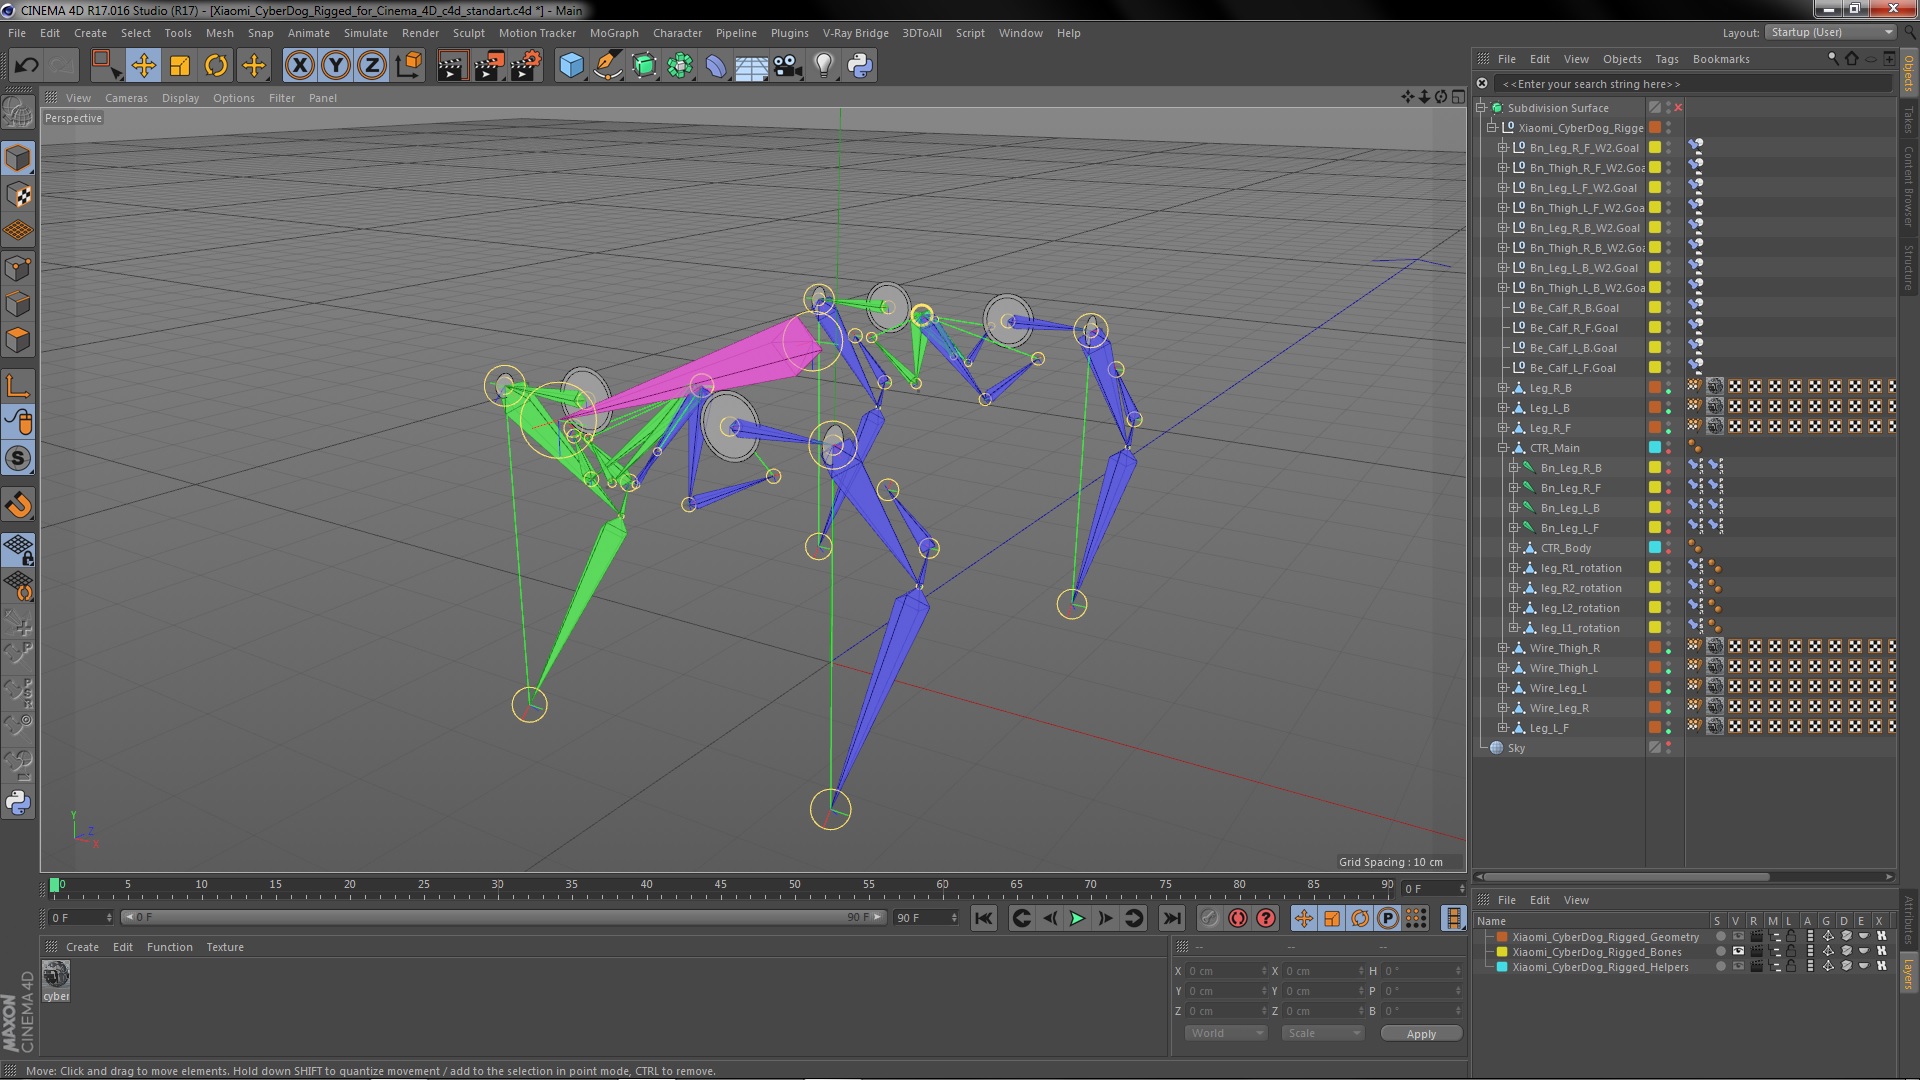Select the Move tool in top toolbar
Screen dimensions: 1920x1080
pos(143,66)
